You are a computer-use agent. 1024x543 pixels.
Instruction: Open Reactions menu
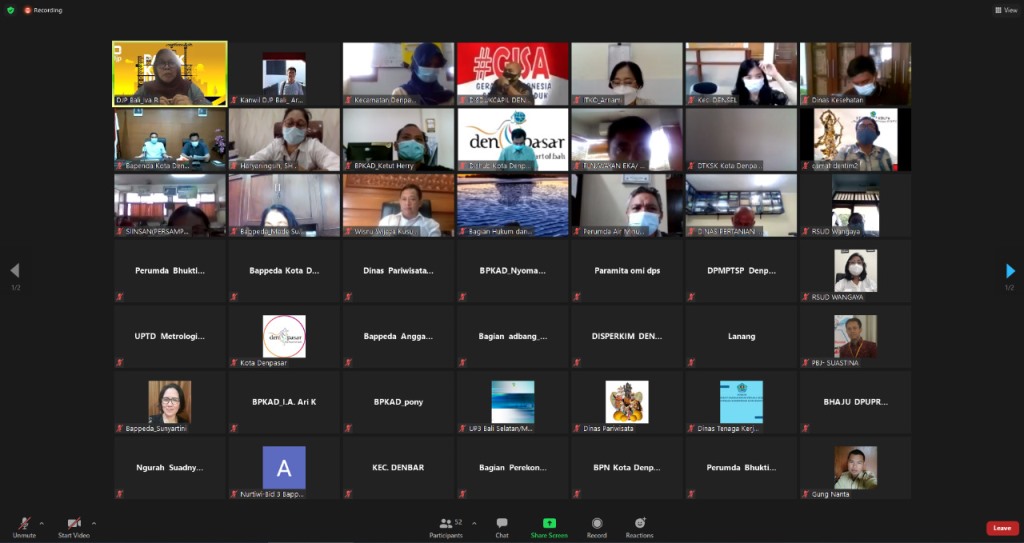click(x=639, y=526)
